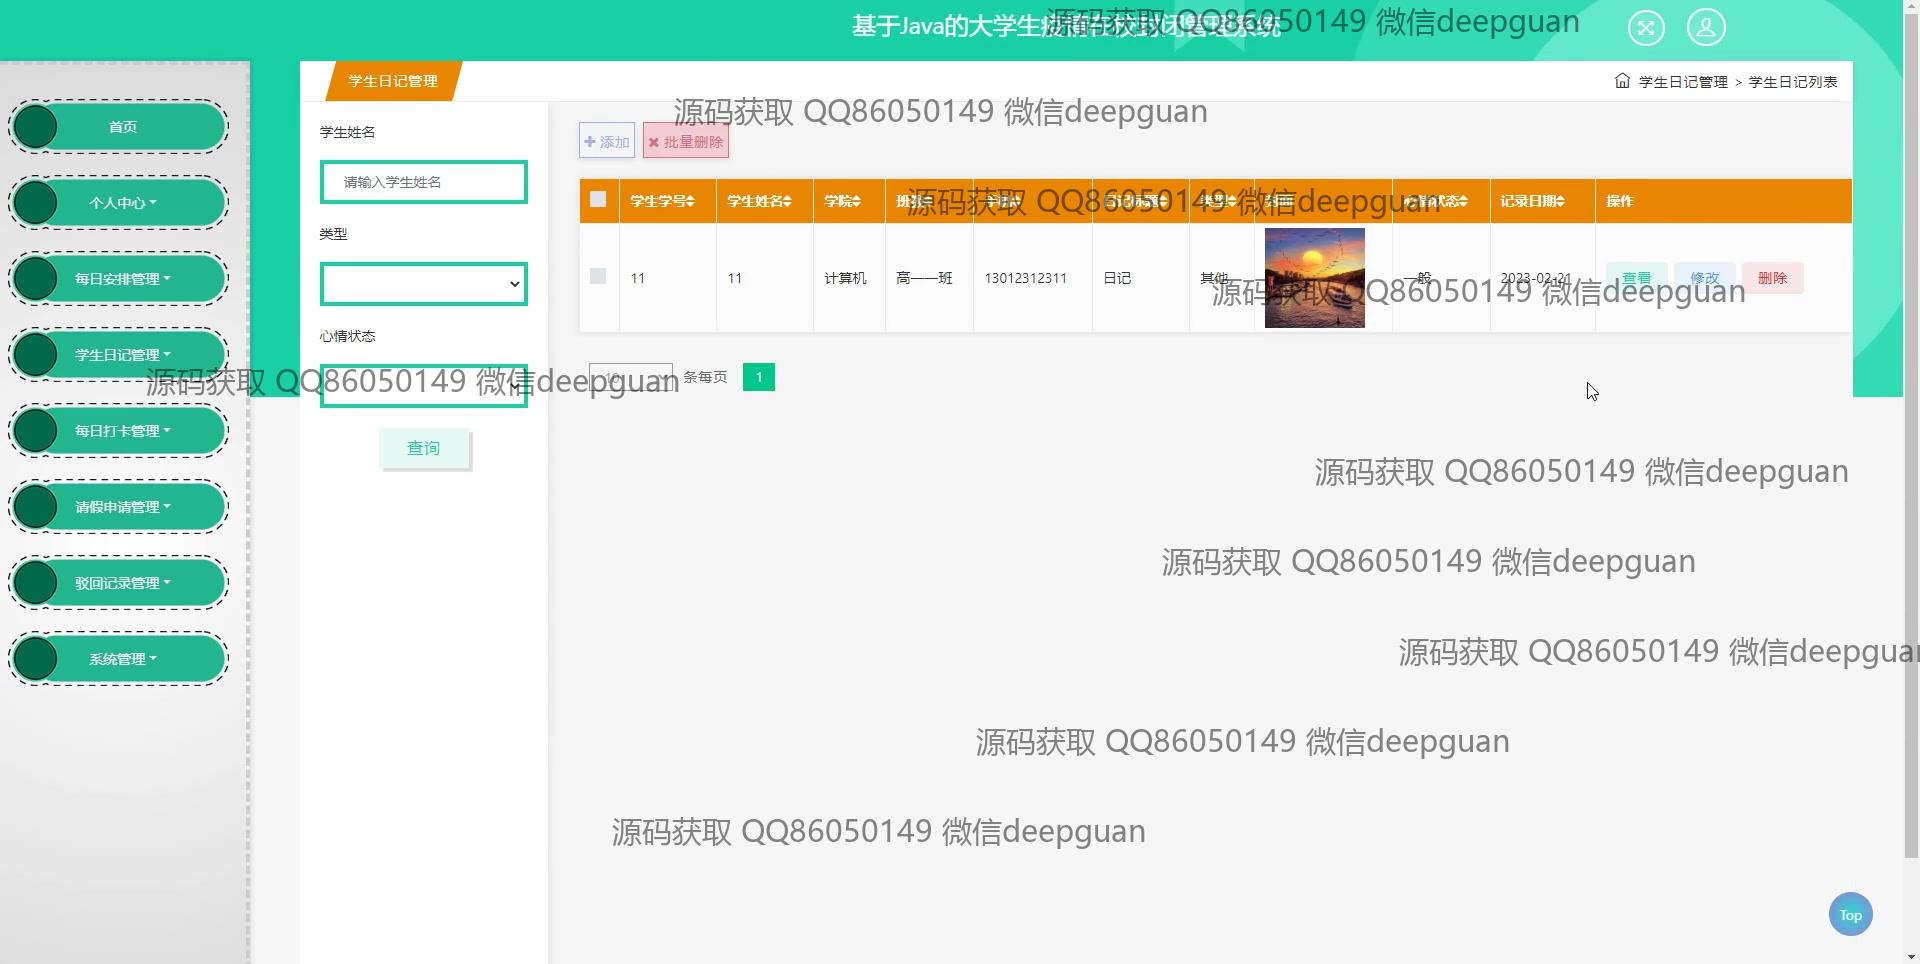Click the 学生姓名 search input field
1920x964 pixels.
[x=423, y=182]
